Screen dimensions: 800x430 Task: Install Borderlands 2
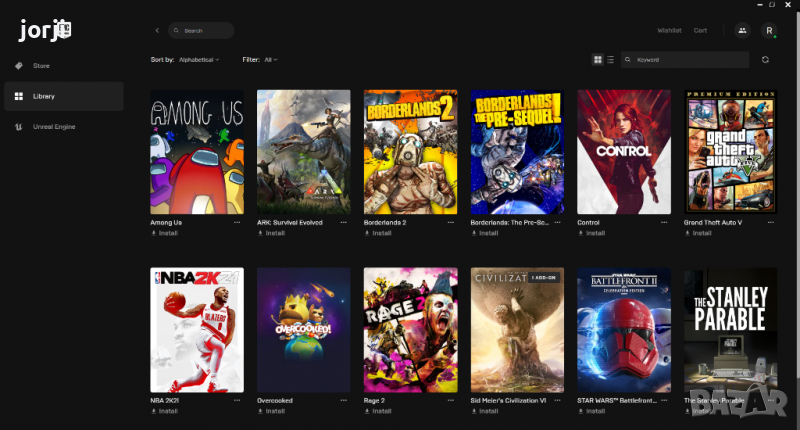[378, 233]
